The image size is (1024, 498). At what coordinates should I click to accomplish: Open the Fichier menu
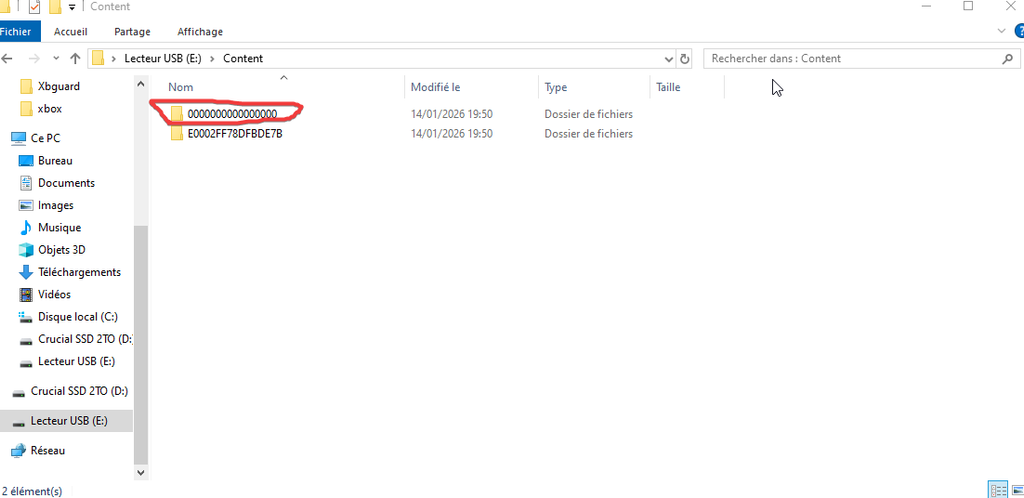pos(16,32)
